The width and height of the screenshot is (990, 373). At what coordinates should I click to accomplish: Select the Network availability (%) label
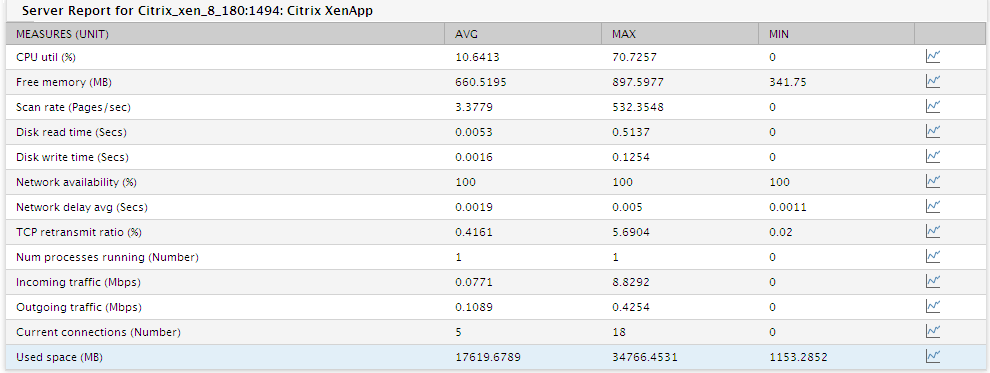click(76, 182)
